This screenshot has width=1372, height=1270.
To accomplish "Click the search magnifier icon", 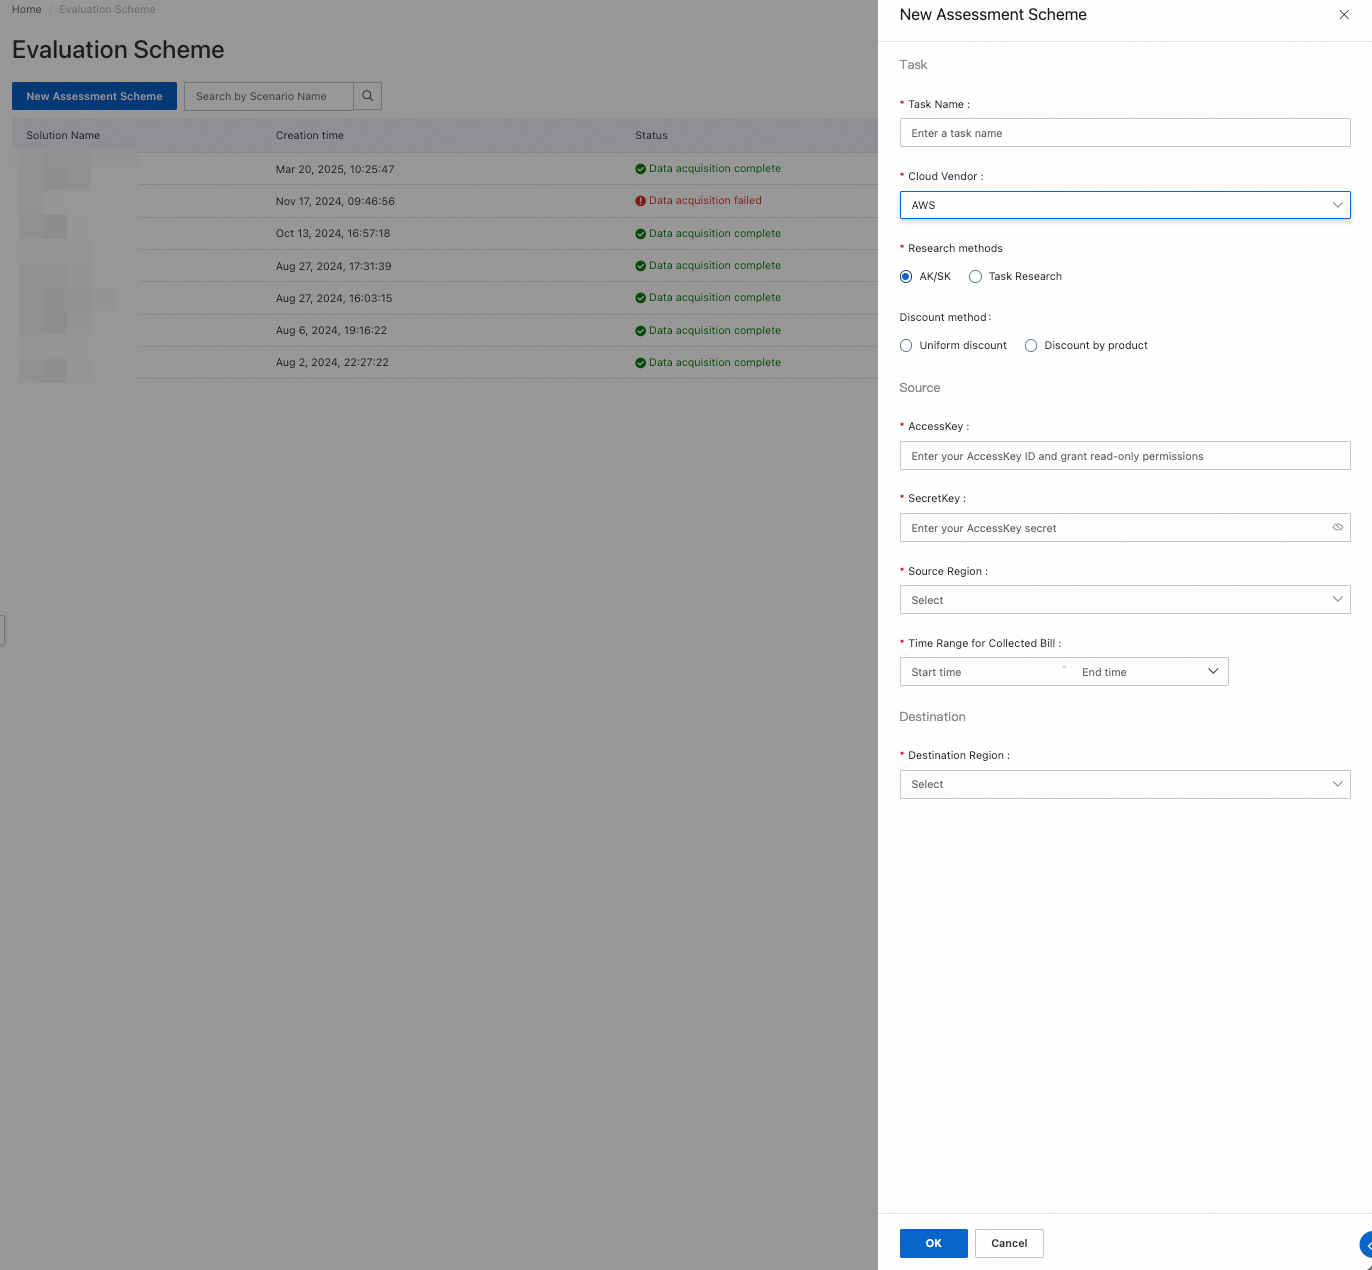I will point(367,96).
